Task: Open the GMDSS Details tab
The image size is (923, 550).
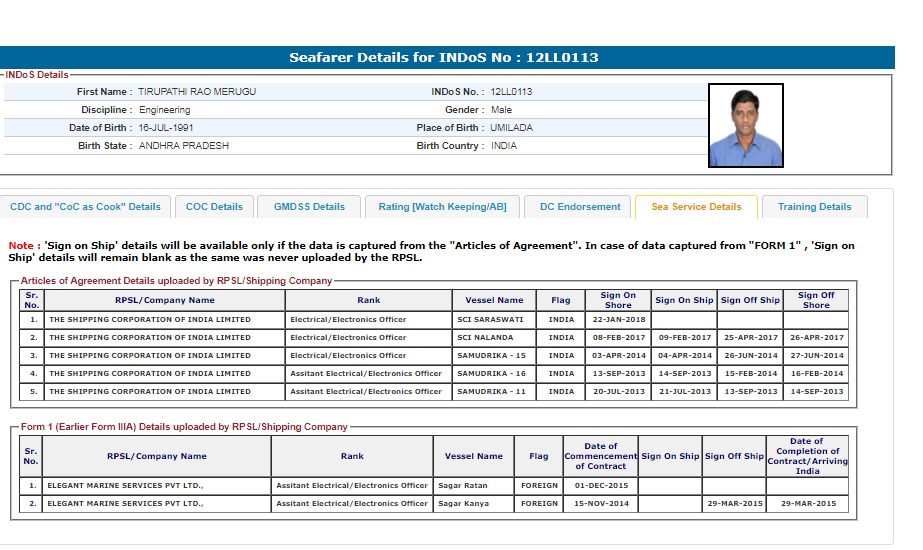Action: 309,207
